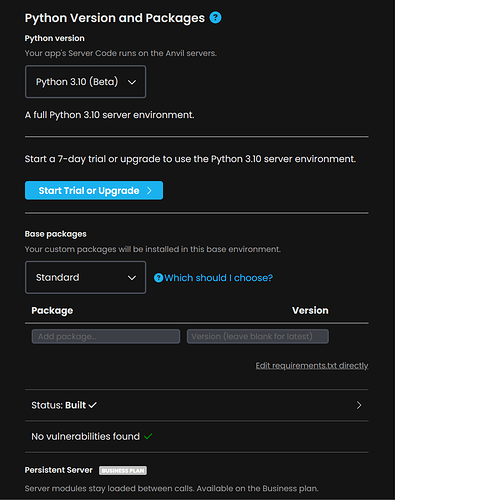Open the Standard base packages dropdown

[x=85, y=277]
